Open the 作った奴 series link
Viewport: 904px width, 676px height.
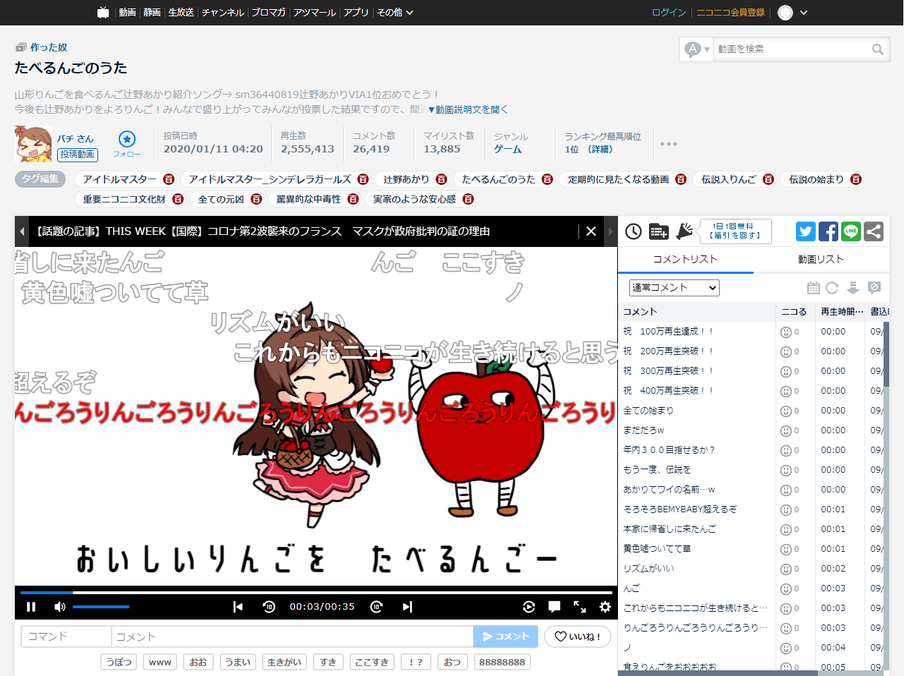click(48, 47)
